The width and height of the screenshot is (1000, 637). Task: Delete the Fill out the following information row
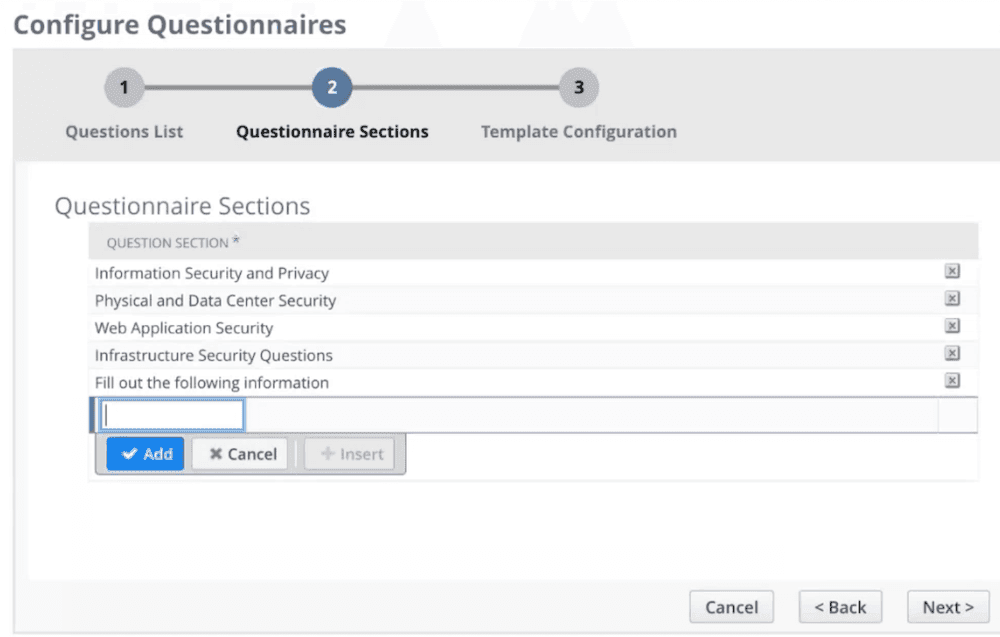[x=952, y=381]
